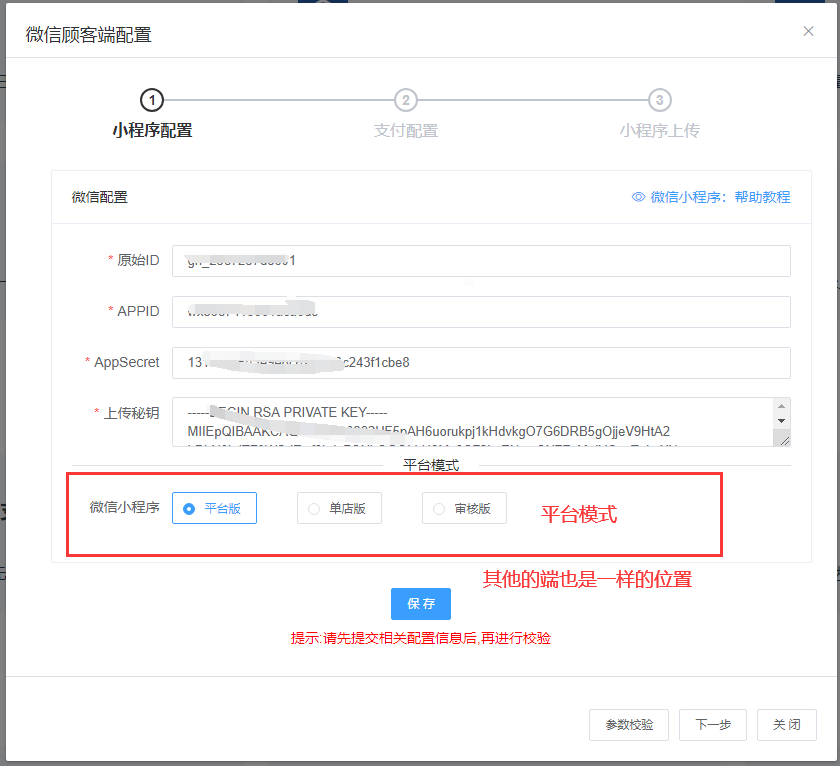The image size is (840, 766).
Task: Click the 平台模式 divider label
Action: (431, 464)
